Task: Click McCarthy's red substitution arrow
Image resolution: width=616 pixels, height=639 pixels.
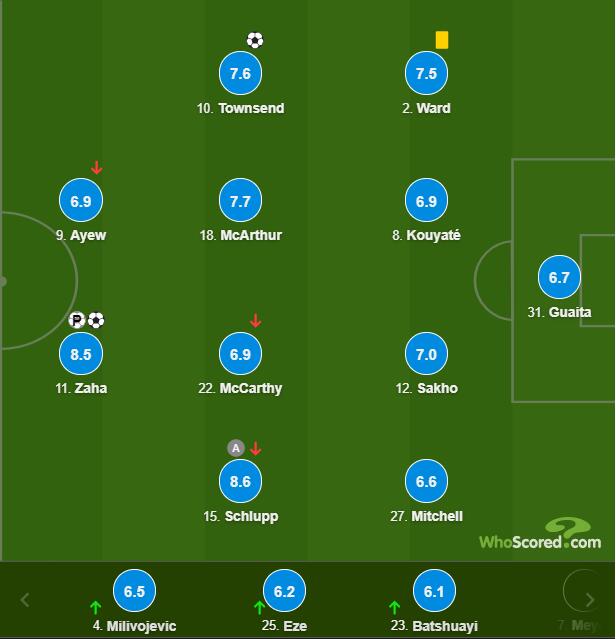Action: click(255, 321)
